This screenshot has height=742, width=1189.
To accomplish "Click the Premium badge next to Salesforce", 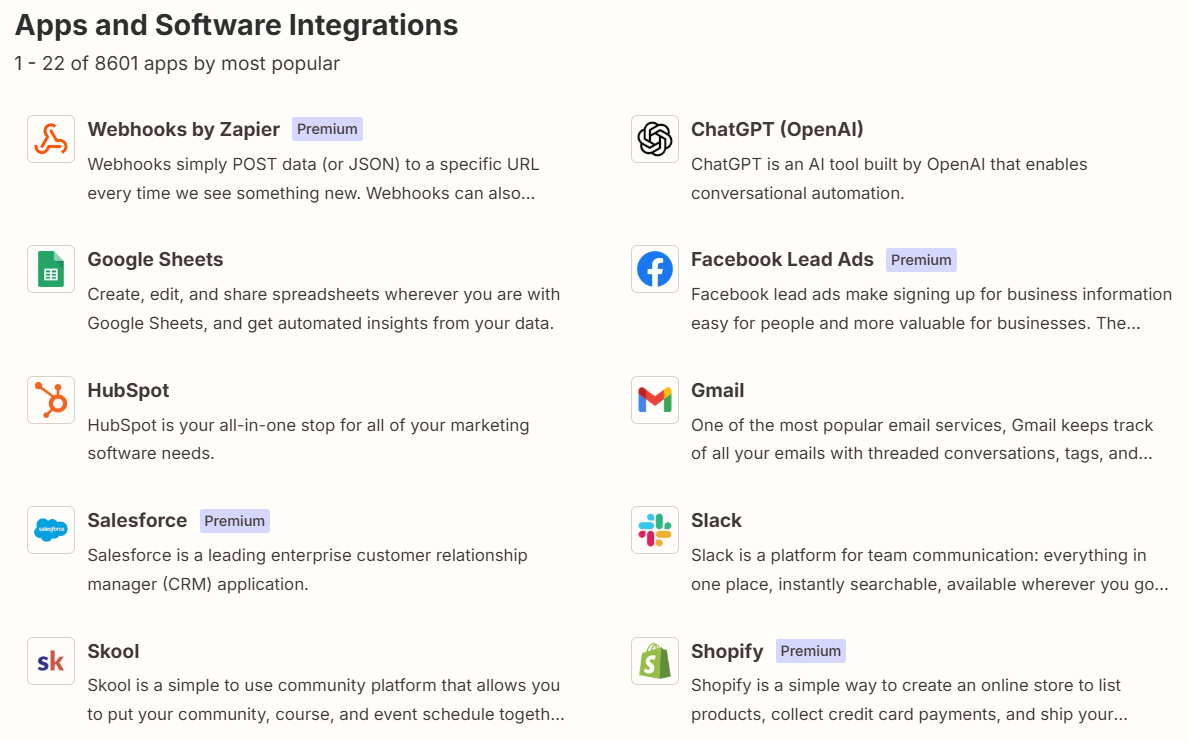I will click(234, 520).
